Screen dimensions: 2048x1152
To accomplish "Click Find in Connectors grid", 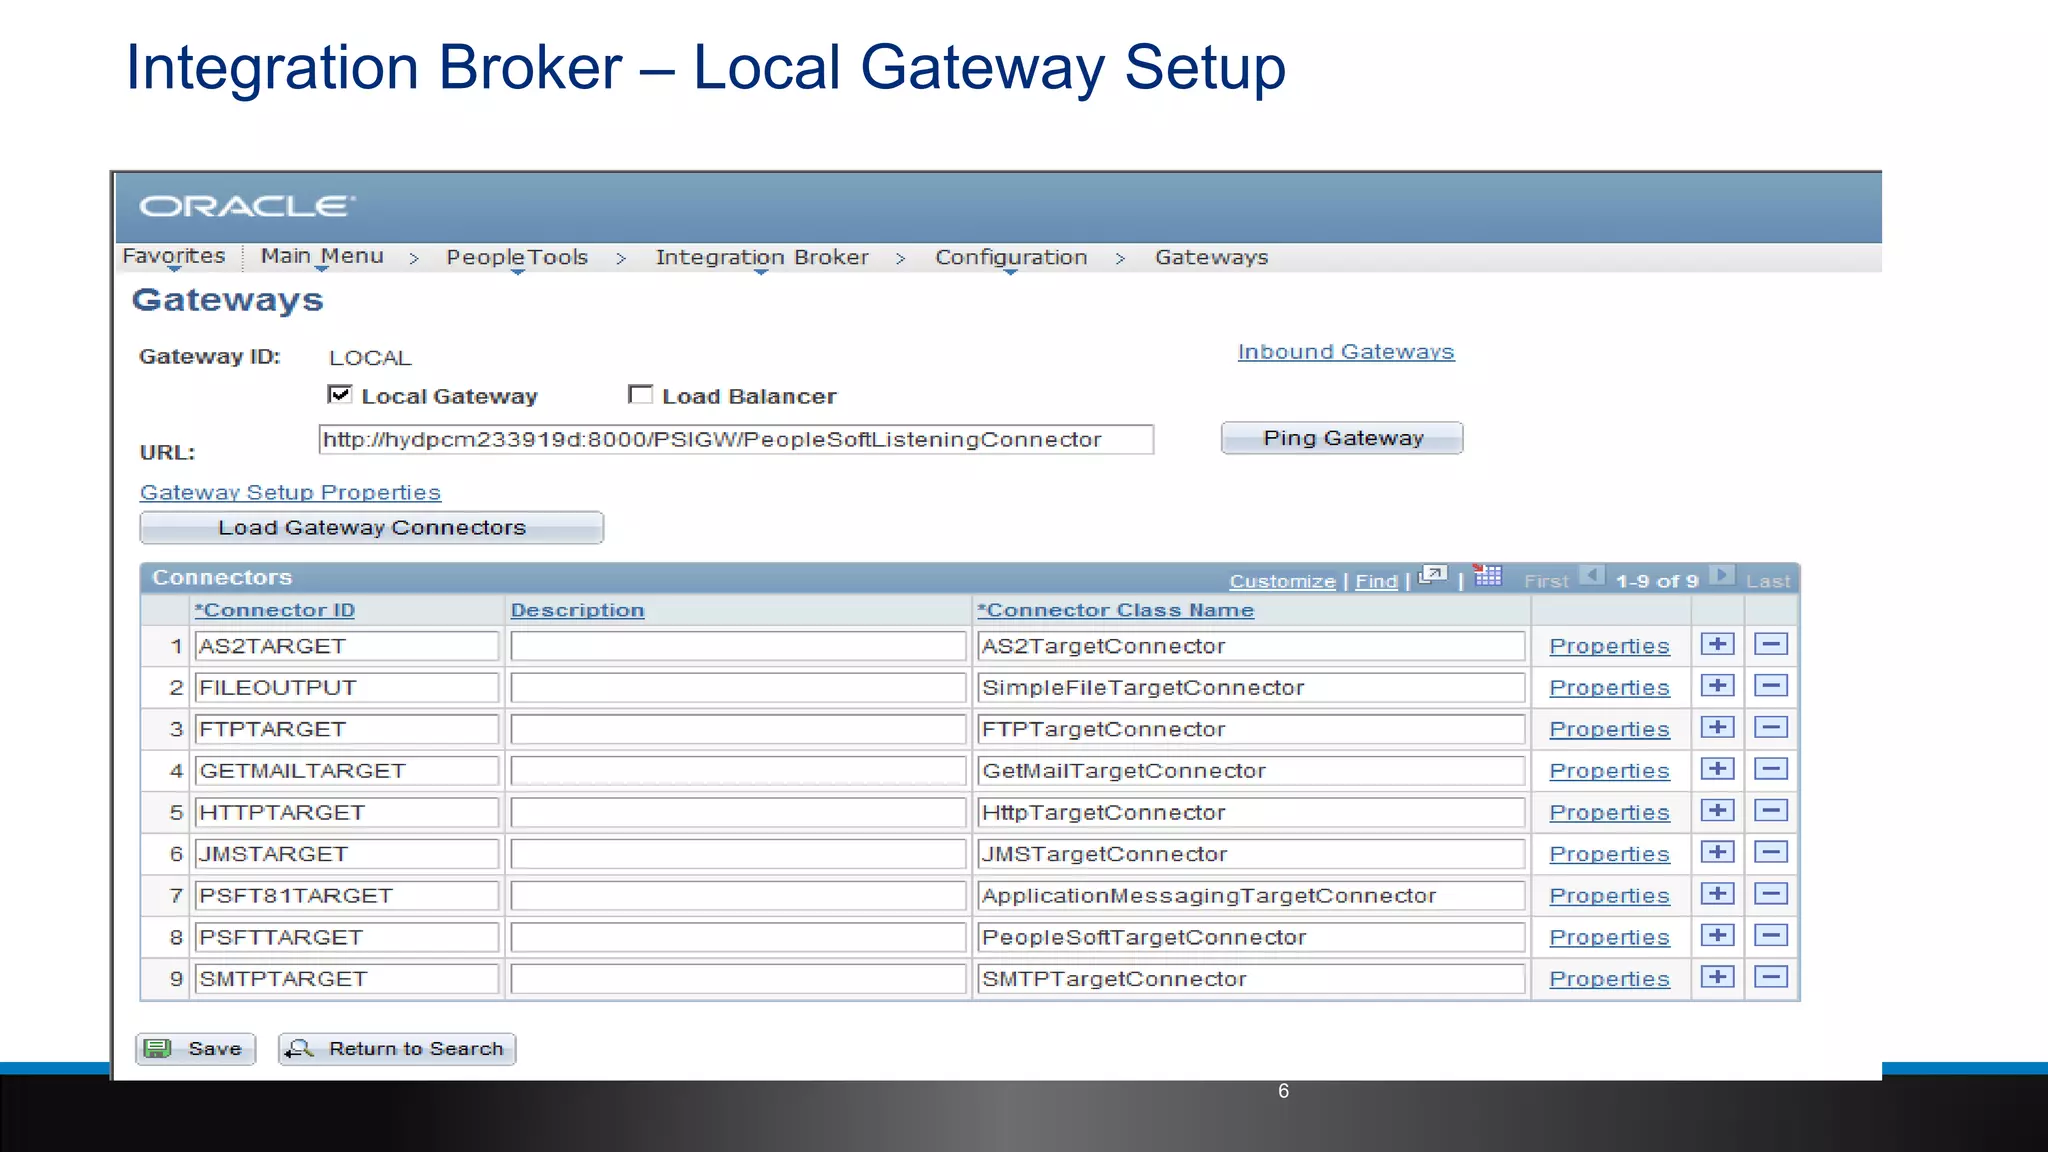I will 1376,581.
